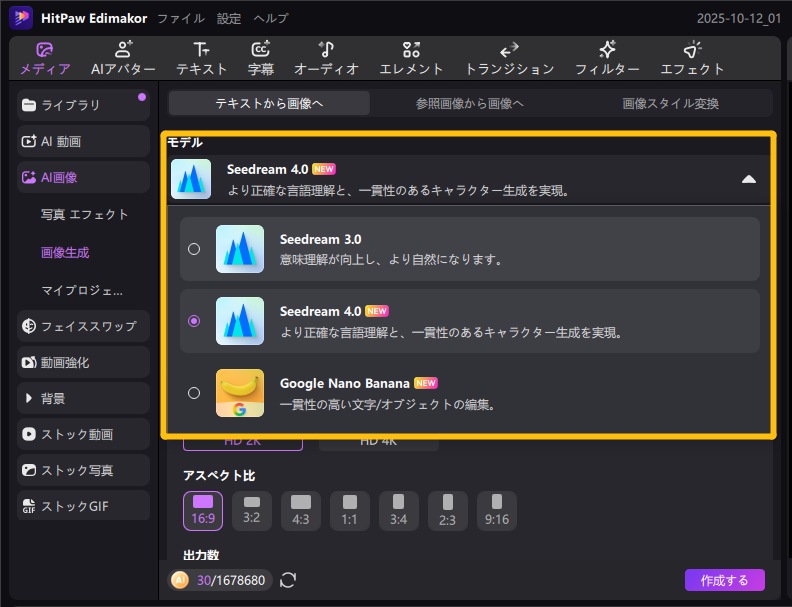Click the HitPaw Edimakor logo icon
The image size is (792, 607).
click(21, 18)
